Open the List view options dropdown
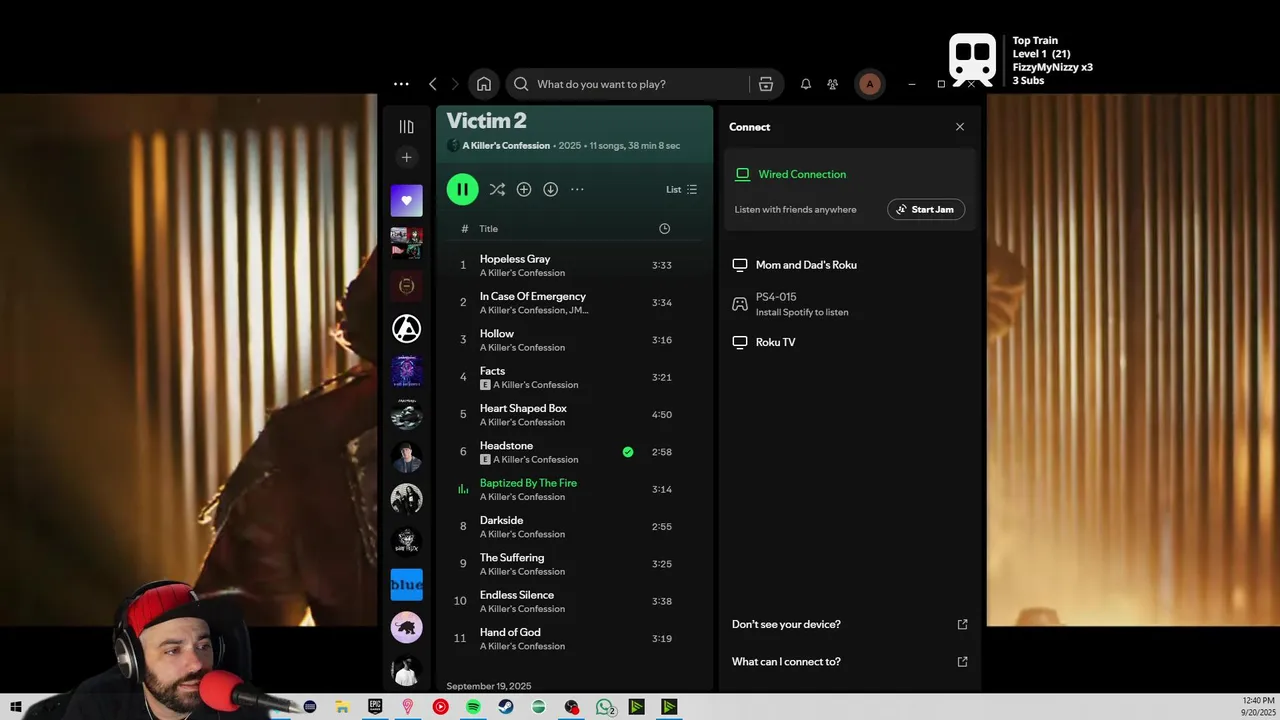This screenshot has width=1280, height=720. tap(682, 189)
